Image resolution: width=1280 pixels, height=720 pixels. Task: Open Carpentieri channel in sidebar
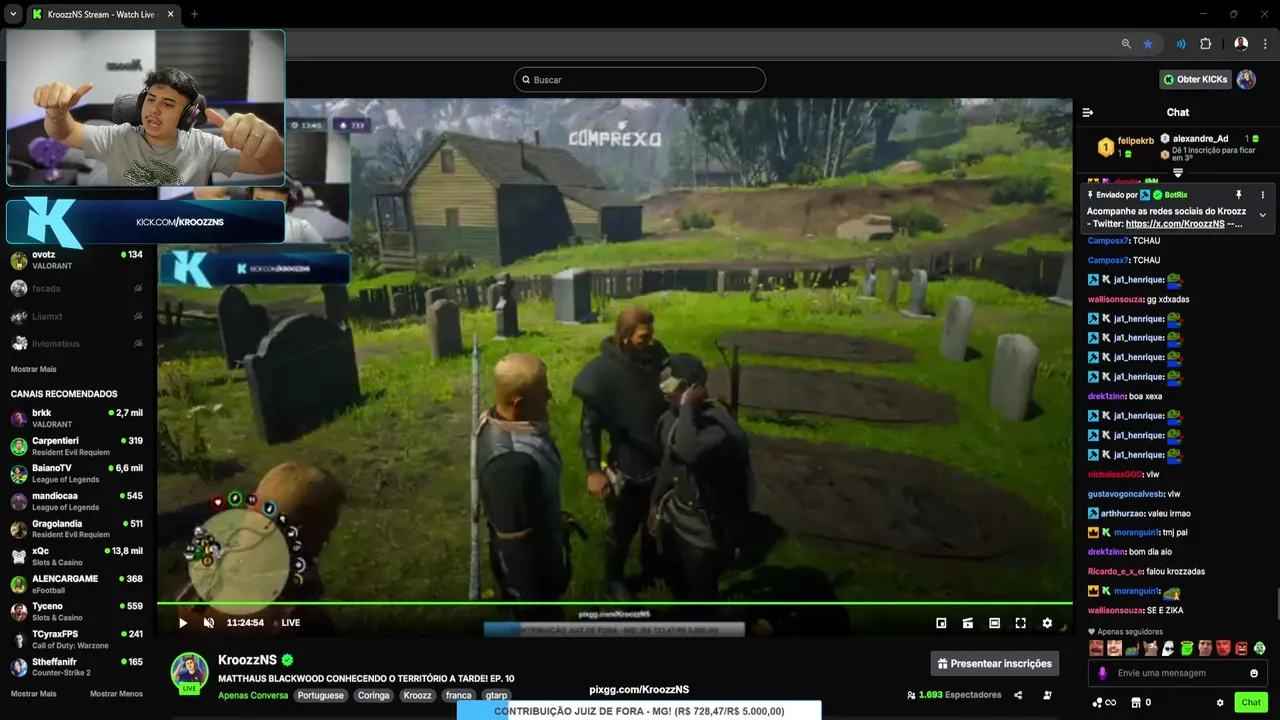point(77,446)
